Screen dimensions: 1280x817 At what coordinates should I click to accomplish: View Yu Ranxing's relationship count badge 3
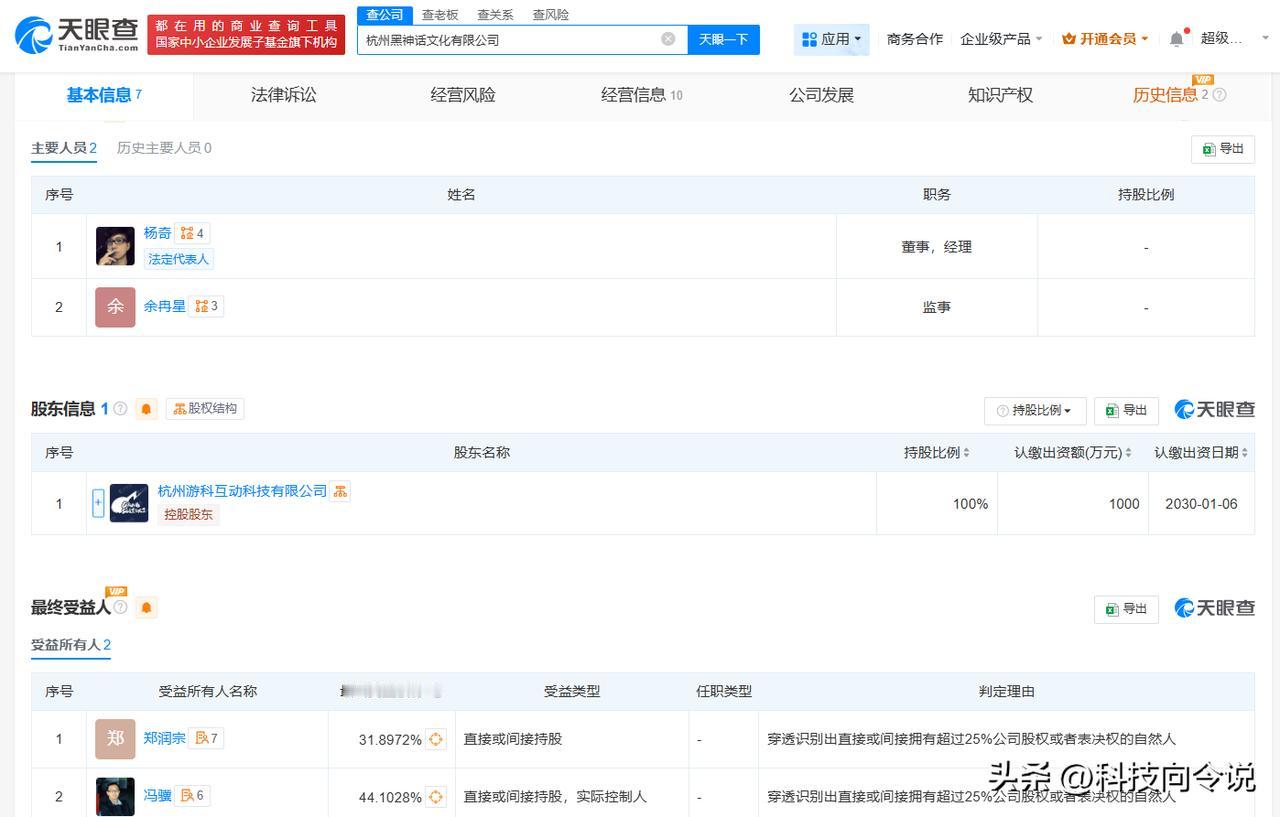206,306
